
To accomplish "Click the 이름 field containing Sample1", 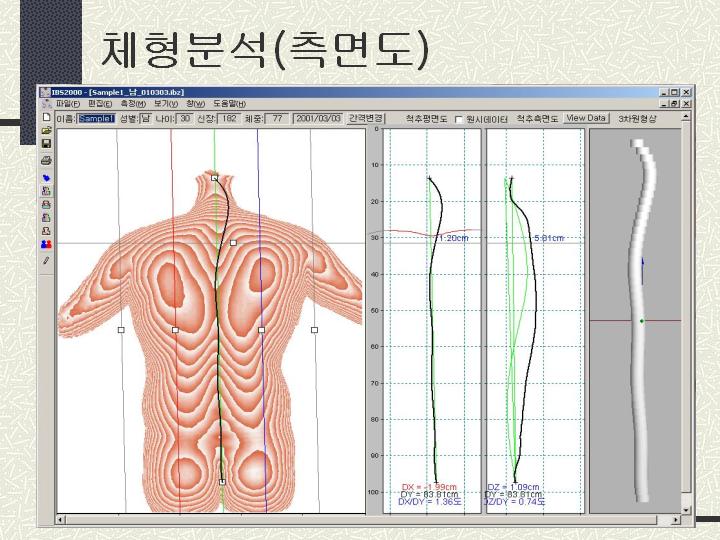I will [x=96, y=118].
